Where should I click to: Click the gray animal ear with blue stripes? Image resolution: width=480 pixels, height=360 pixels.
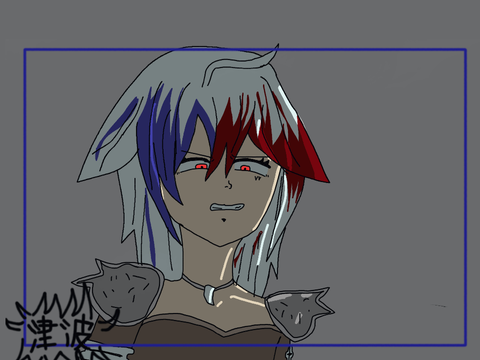(110, 140)
